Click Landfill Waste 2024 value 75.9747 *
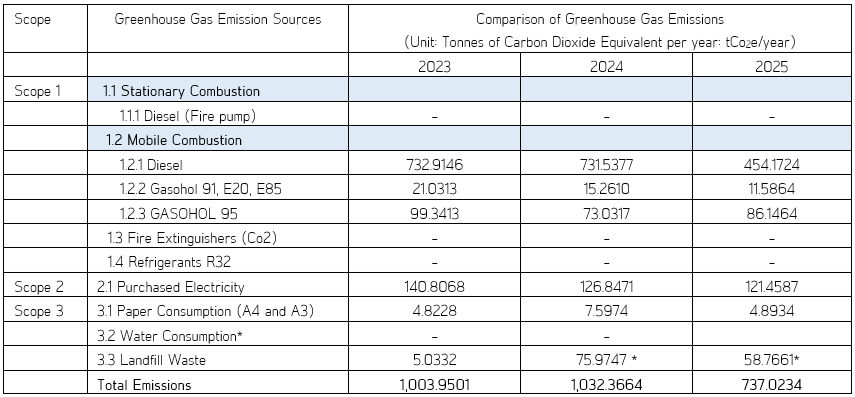This screenshot has width=855, height=397. tap(607, 360)
